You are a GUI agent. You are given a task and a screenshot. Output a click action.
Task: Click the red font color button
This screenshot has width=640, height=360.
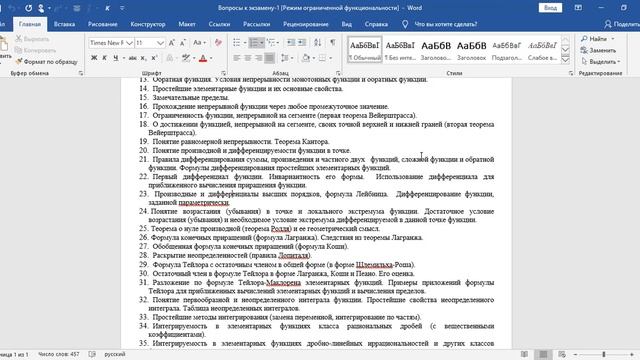pos(203,58)
